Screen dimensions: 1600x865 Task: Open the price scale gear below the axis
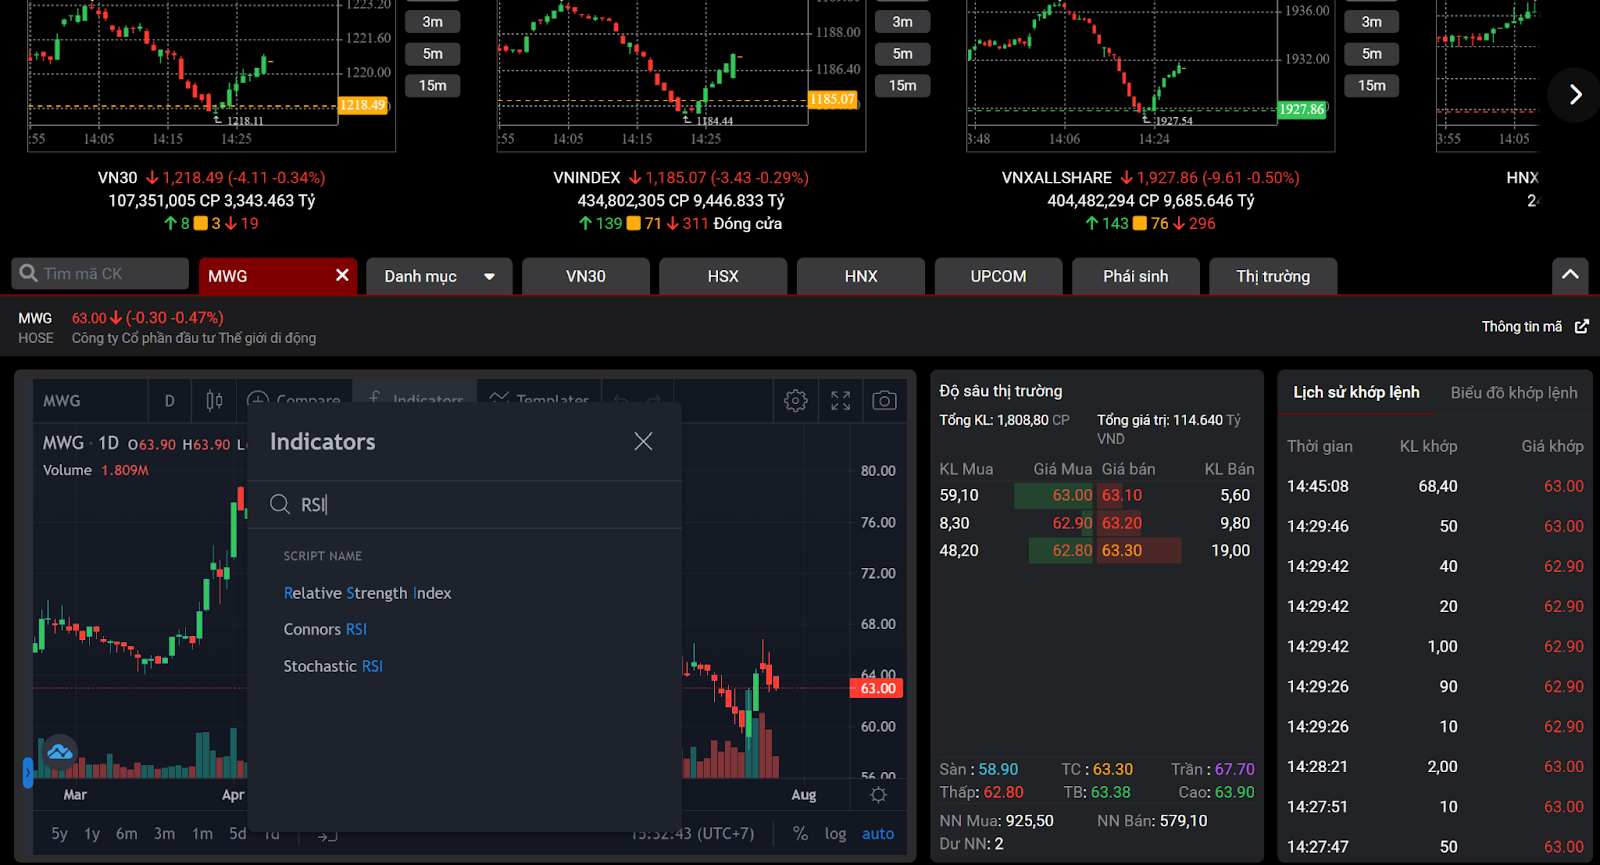coord(878,795)
